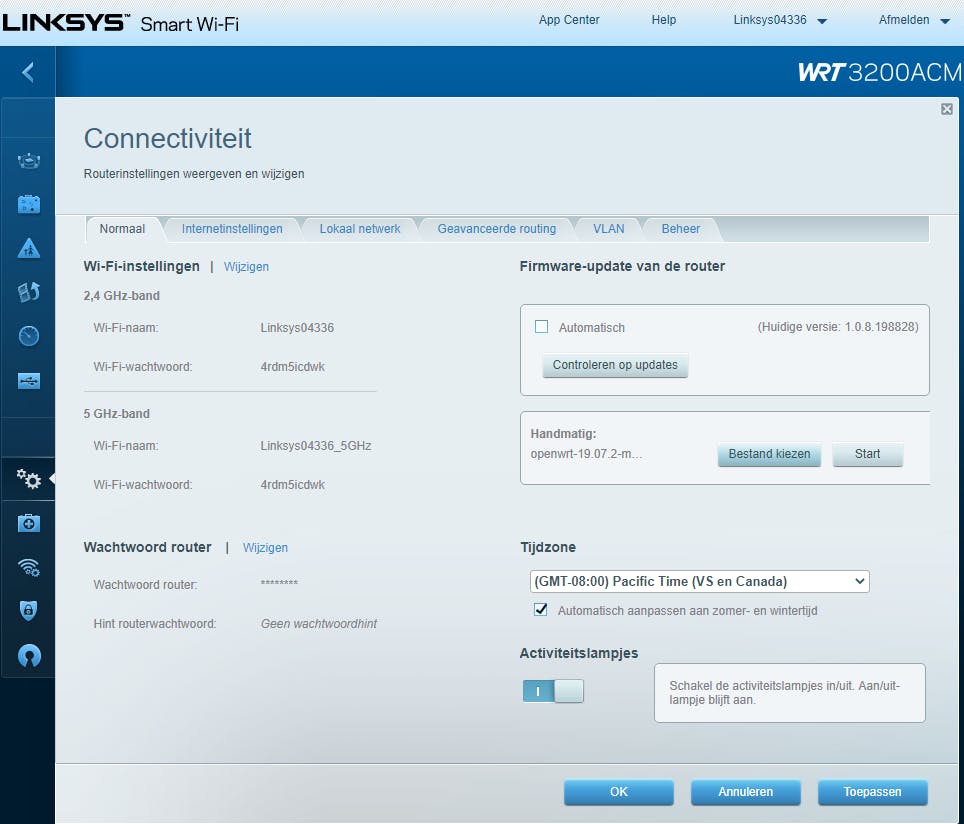Confirm settings with OK button
The image size is (964, 824).
pyautogui.click(x=618, y=792)
